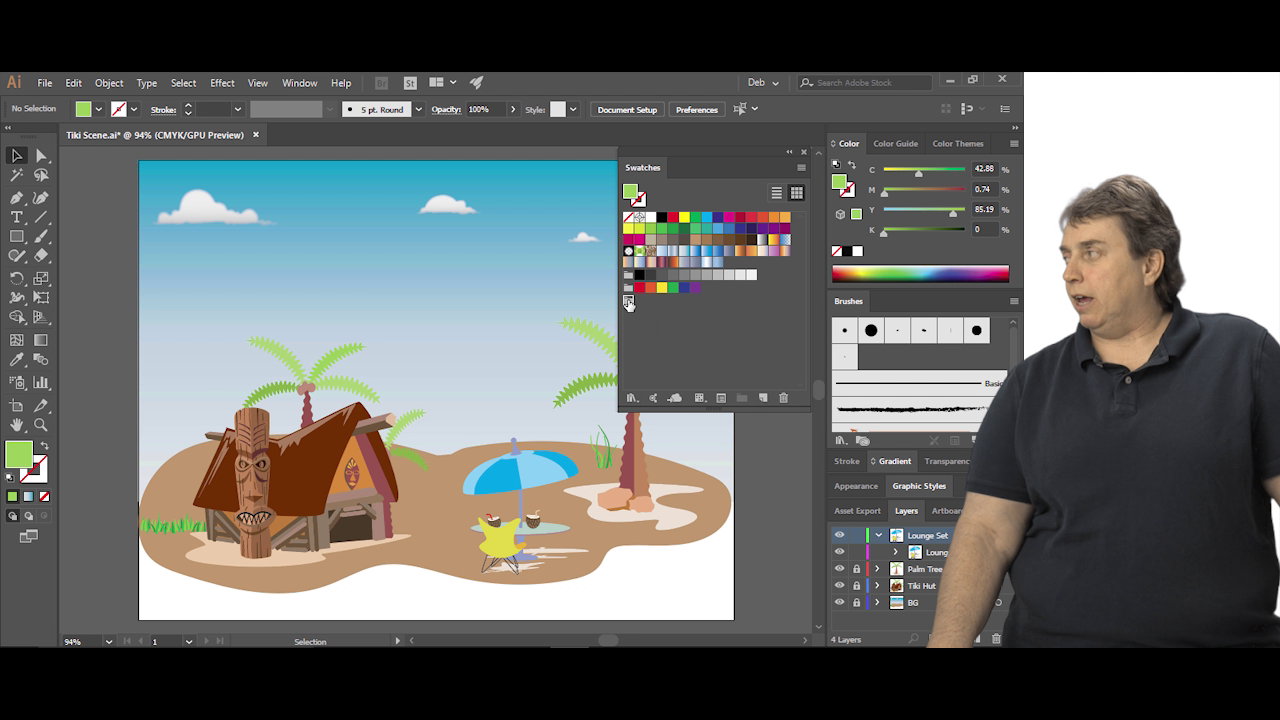1280x720 pixels.
Task: Choose the Rectangle tool
Action: click(17, 237)
